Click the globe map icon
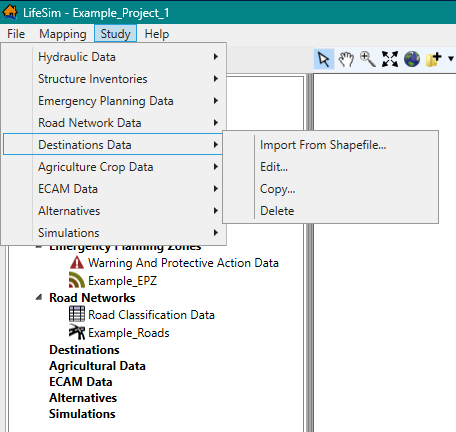Viewport: 456px width, 432px height. 412,59
